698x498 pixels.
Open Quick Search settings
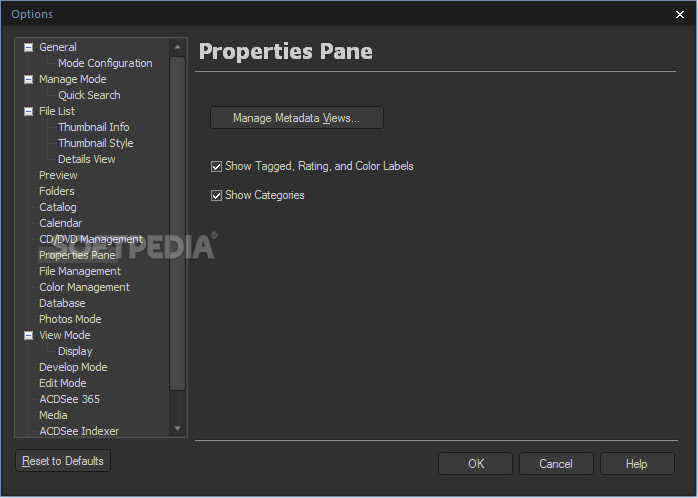[89, 95]
